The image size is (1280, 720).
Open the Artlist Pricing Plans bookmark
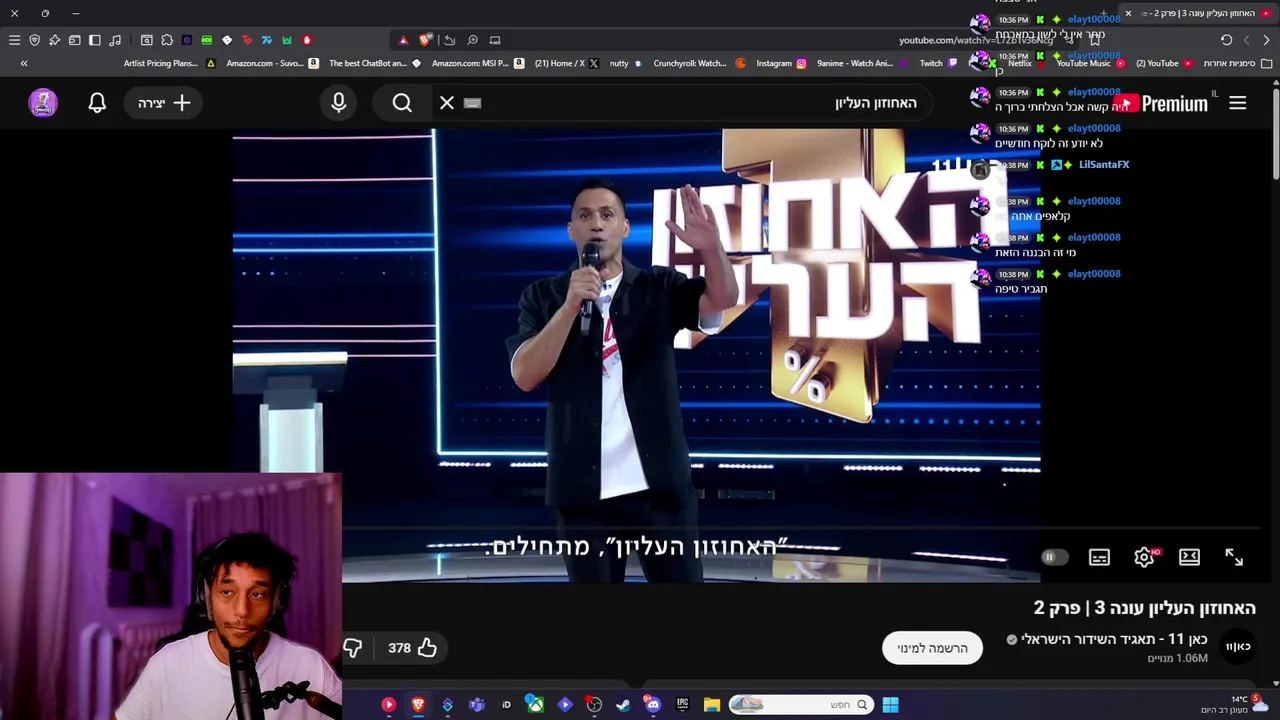(x=169, y=63)
